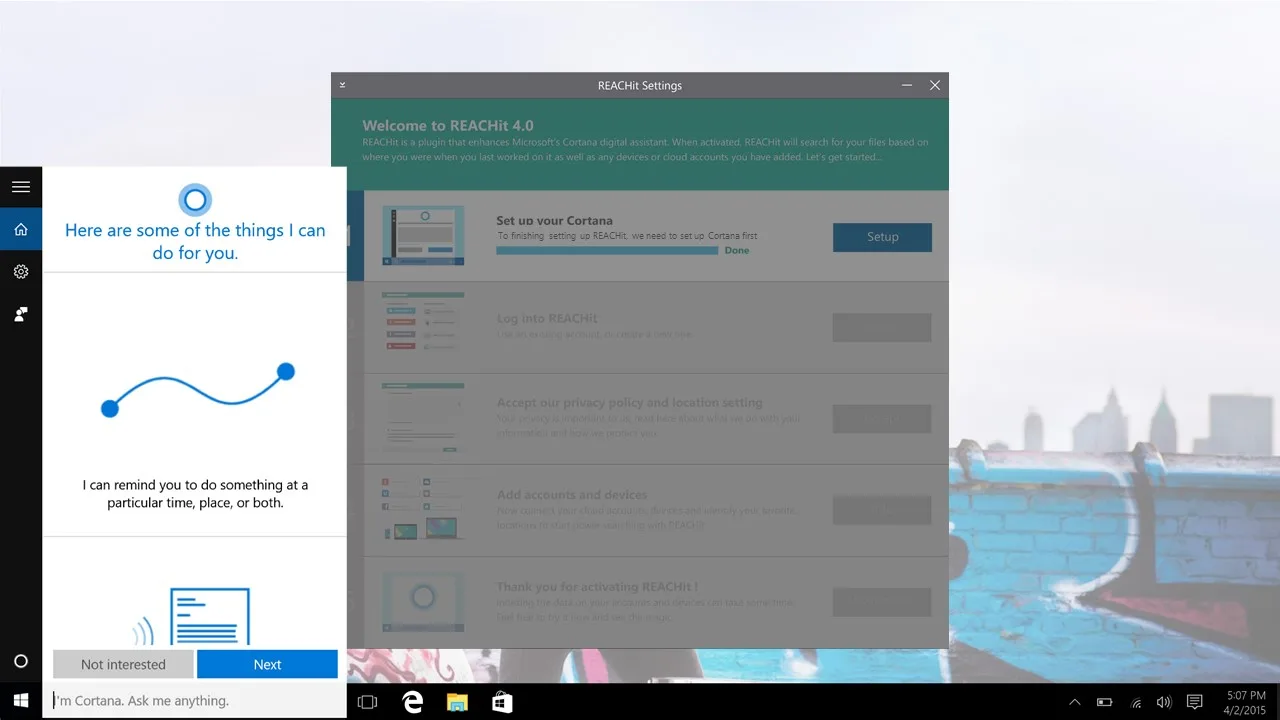Click the Set up your Cortana progress bar

pyautogui.click(x=607, y=250)
